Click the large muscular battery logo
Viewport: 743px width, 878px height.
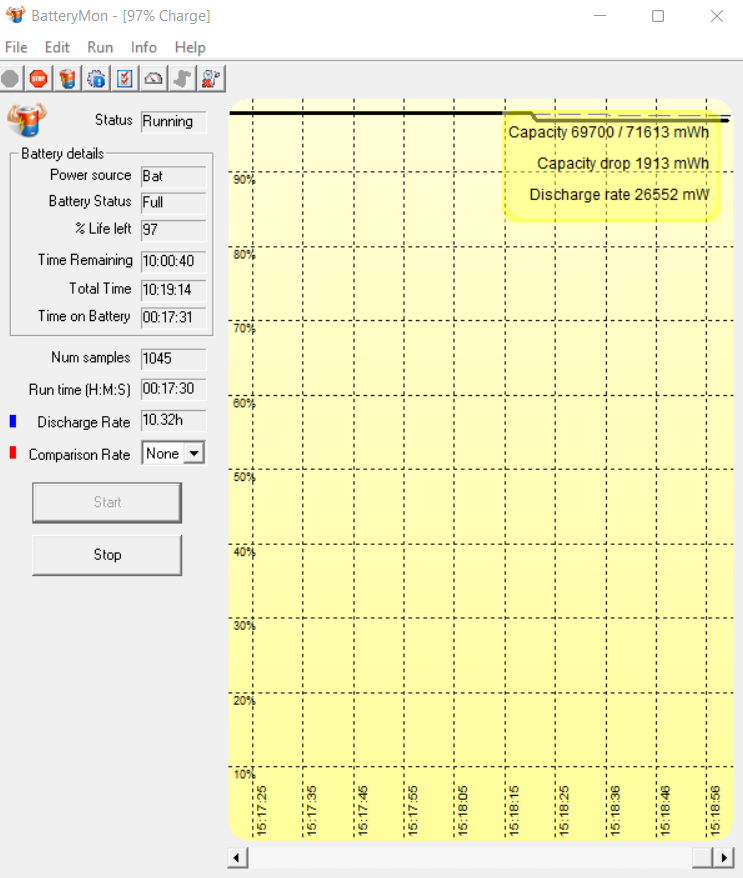coord(26,120)
